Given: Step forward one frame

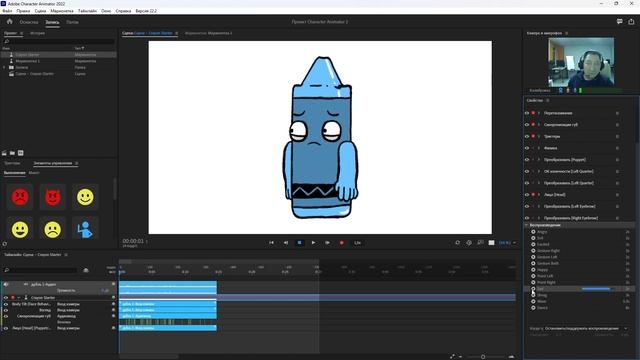Looking at the screenshot, I should tap(327, 243).
